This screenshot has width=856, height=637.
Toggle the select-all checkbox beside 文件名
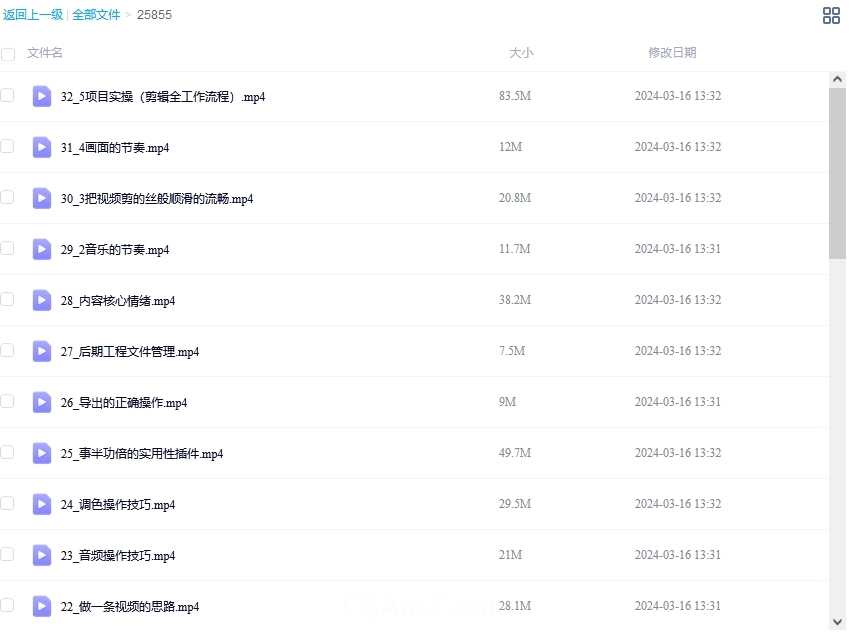(x=8, y=54)
